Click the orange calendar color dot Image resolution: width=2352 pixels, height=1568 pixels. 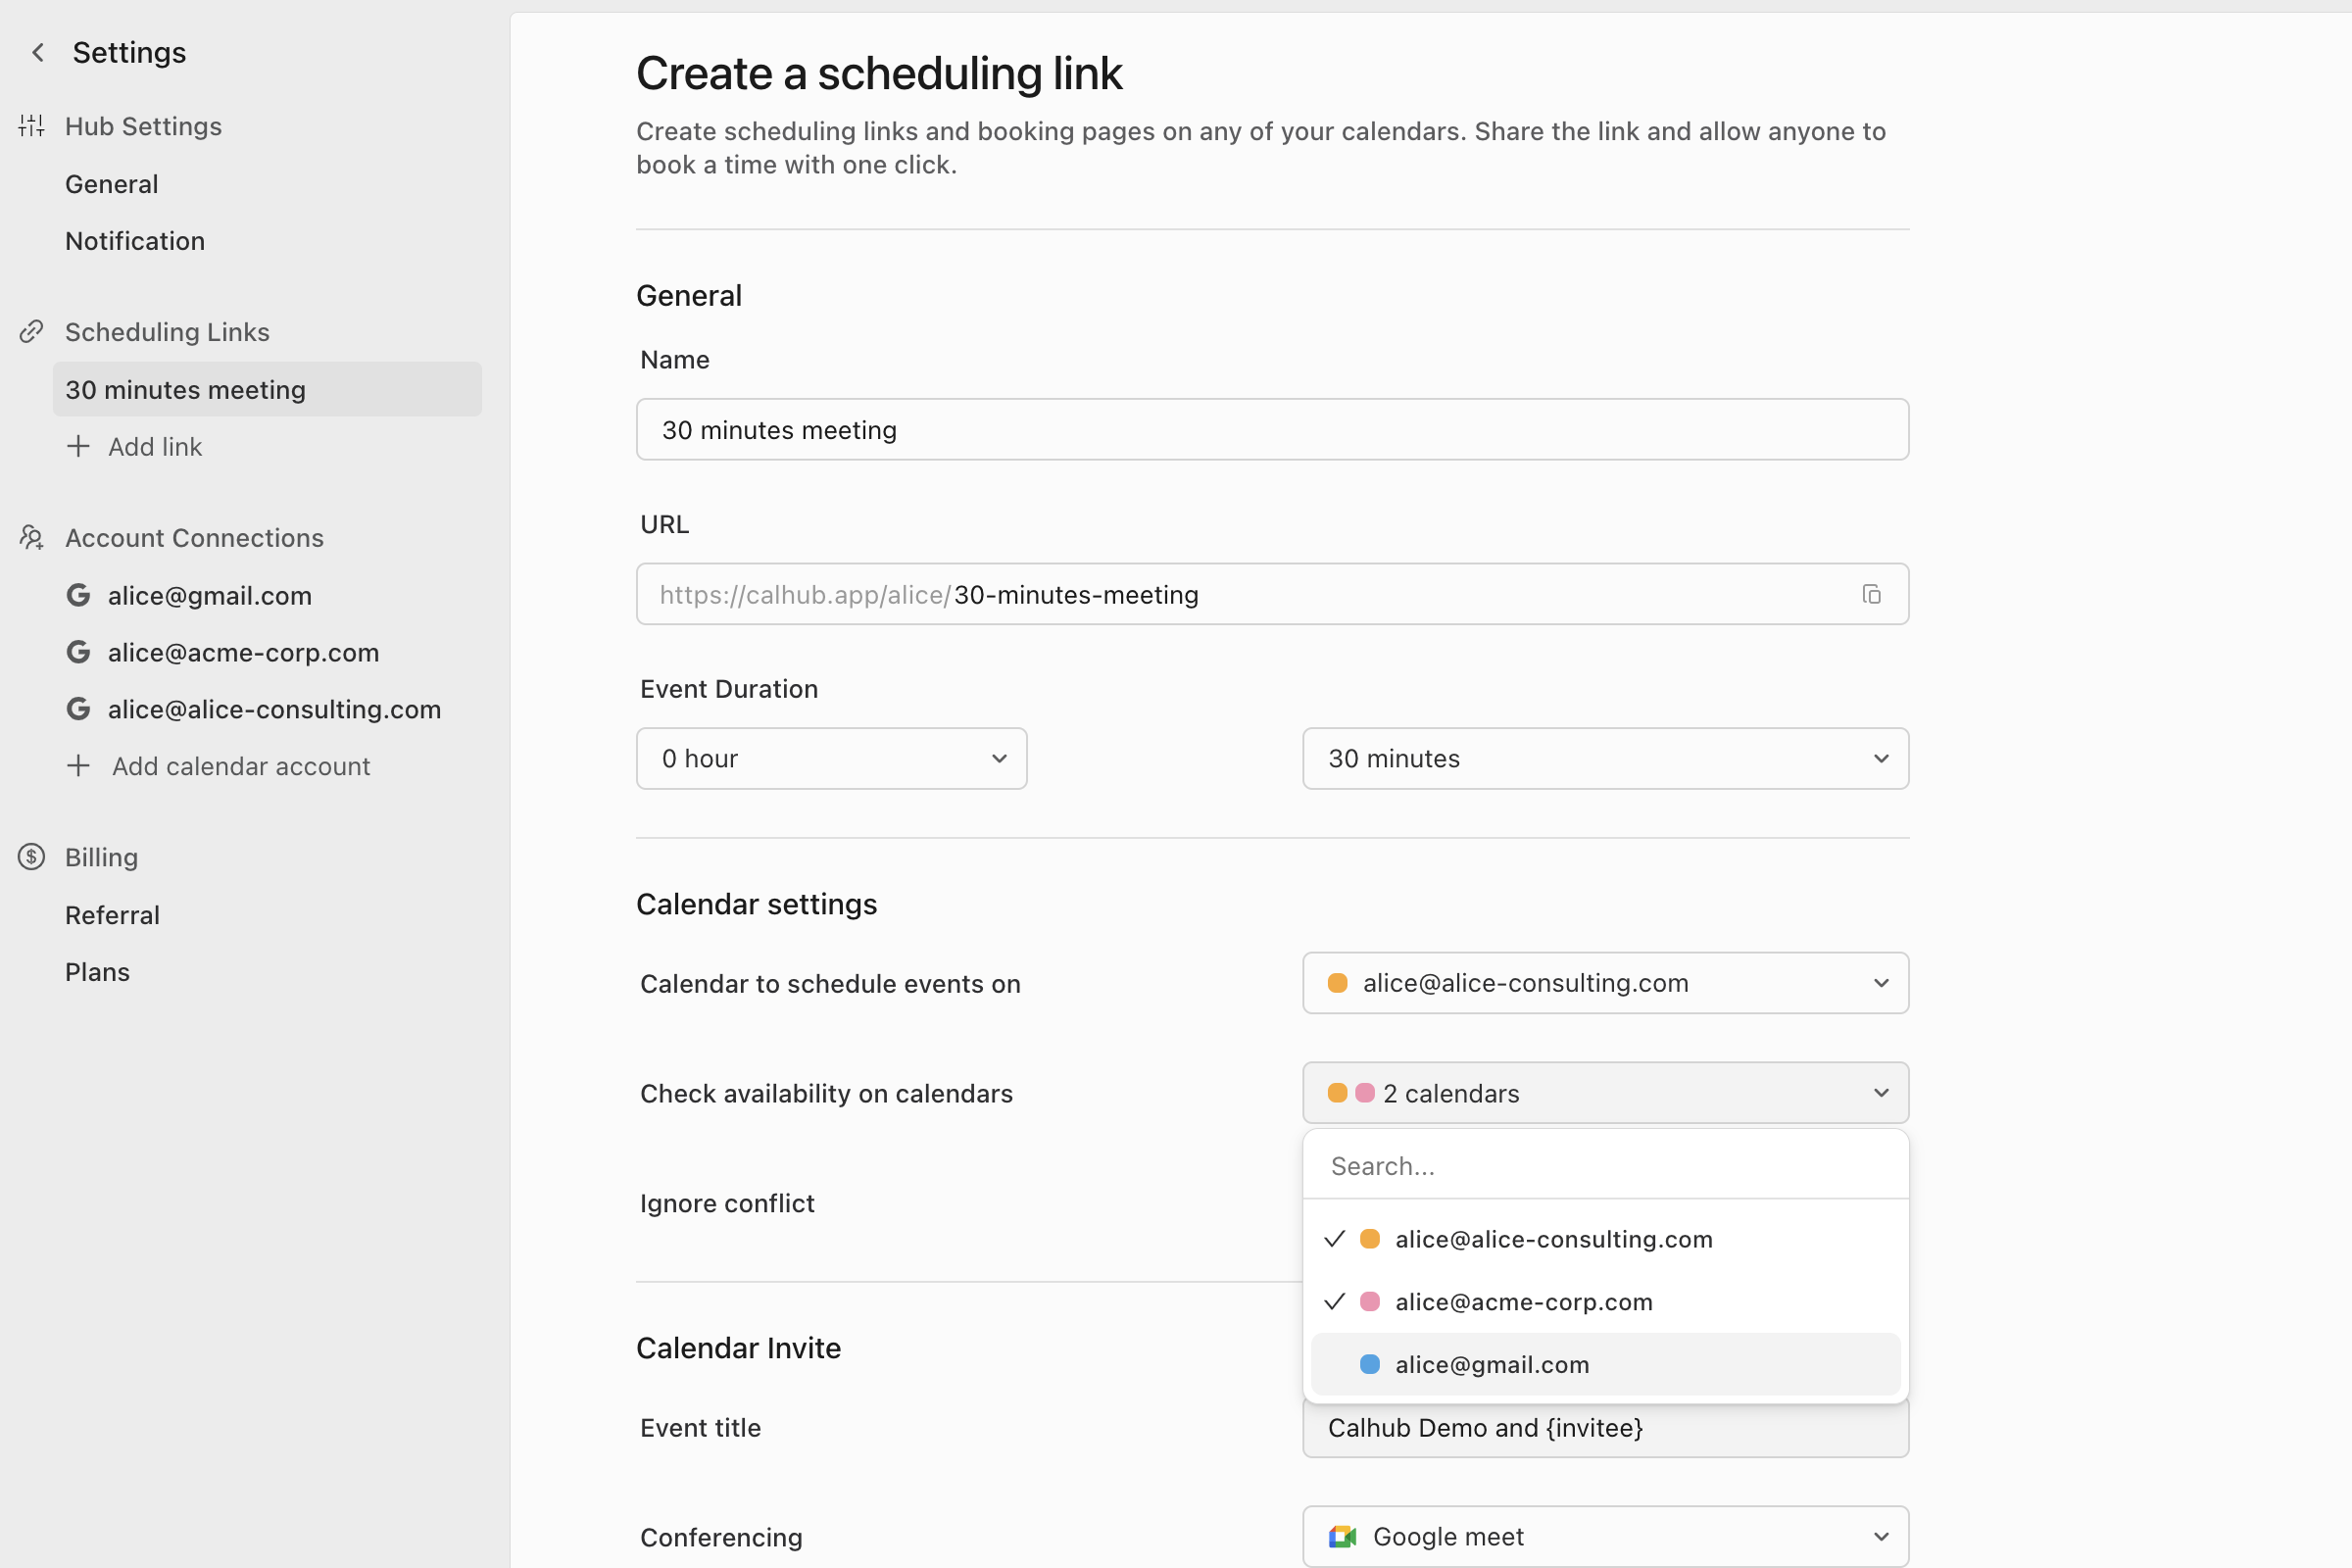point(1337,982)
